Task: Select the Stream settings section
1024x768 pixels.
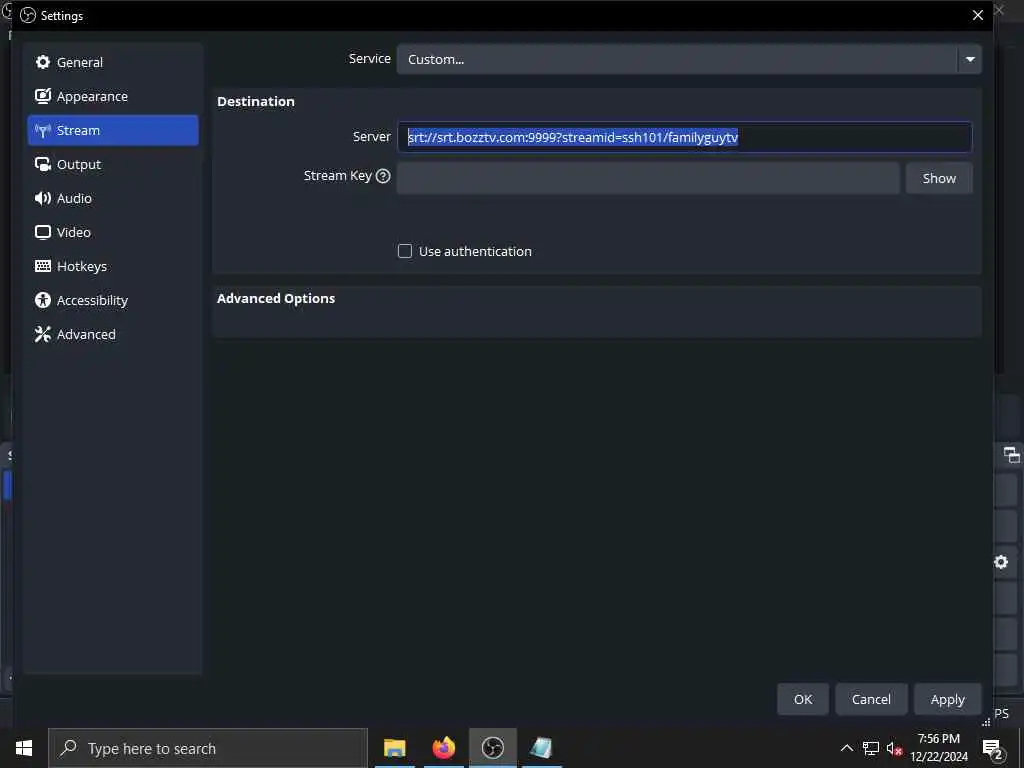Action: [x=112, y=130]
